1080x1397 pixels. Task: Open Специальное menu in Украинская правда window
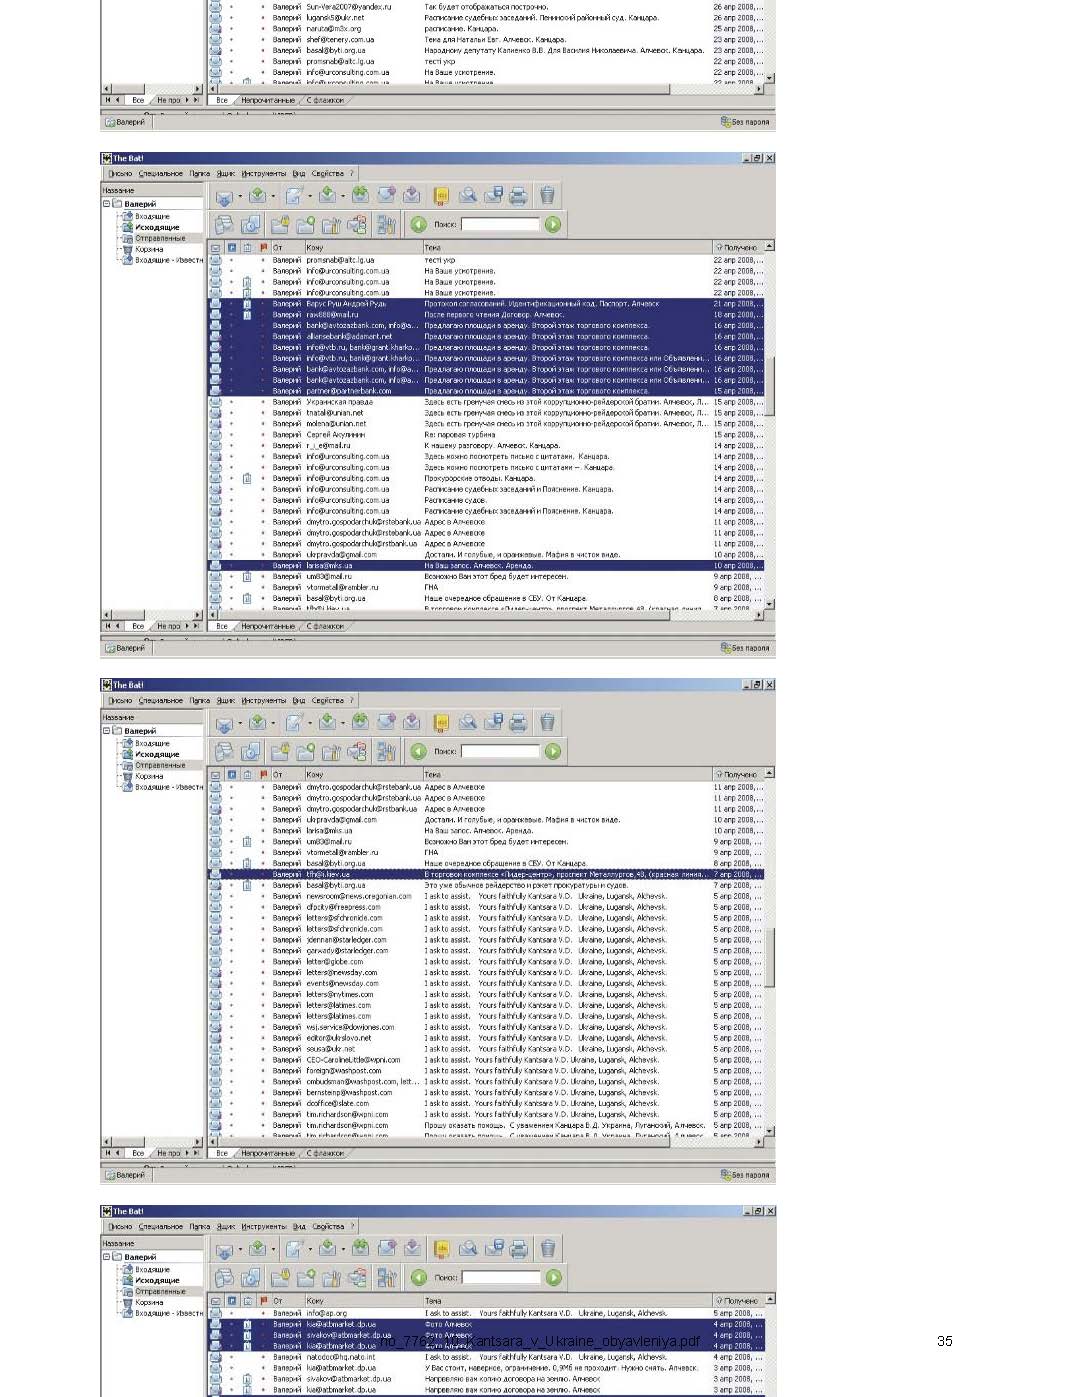(x=161, y=174)
